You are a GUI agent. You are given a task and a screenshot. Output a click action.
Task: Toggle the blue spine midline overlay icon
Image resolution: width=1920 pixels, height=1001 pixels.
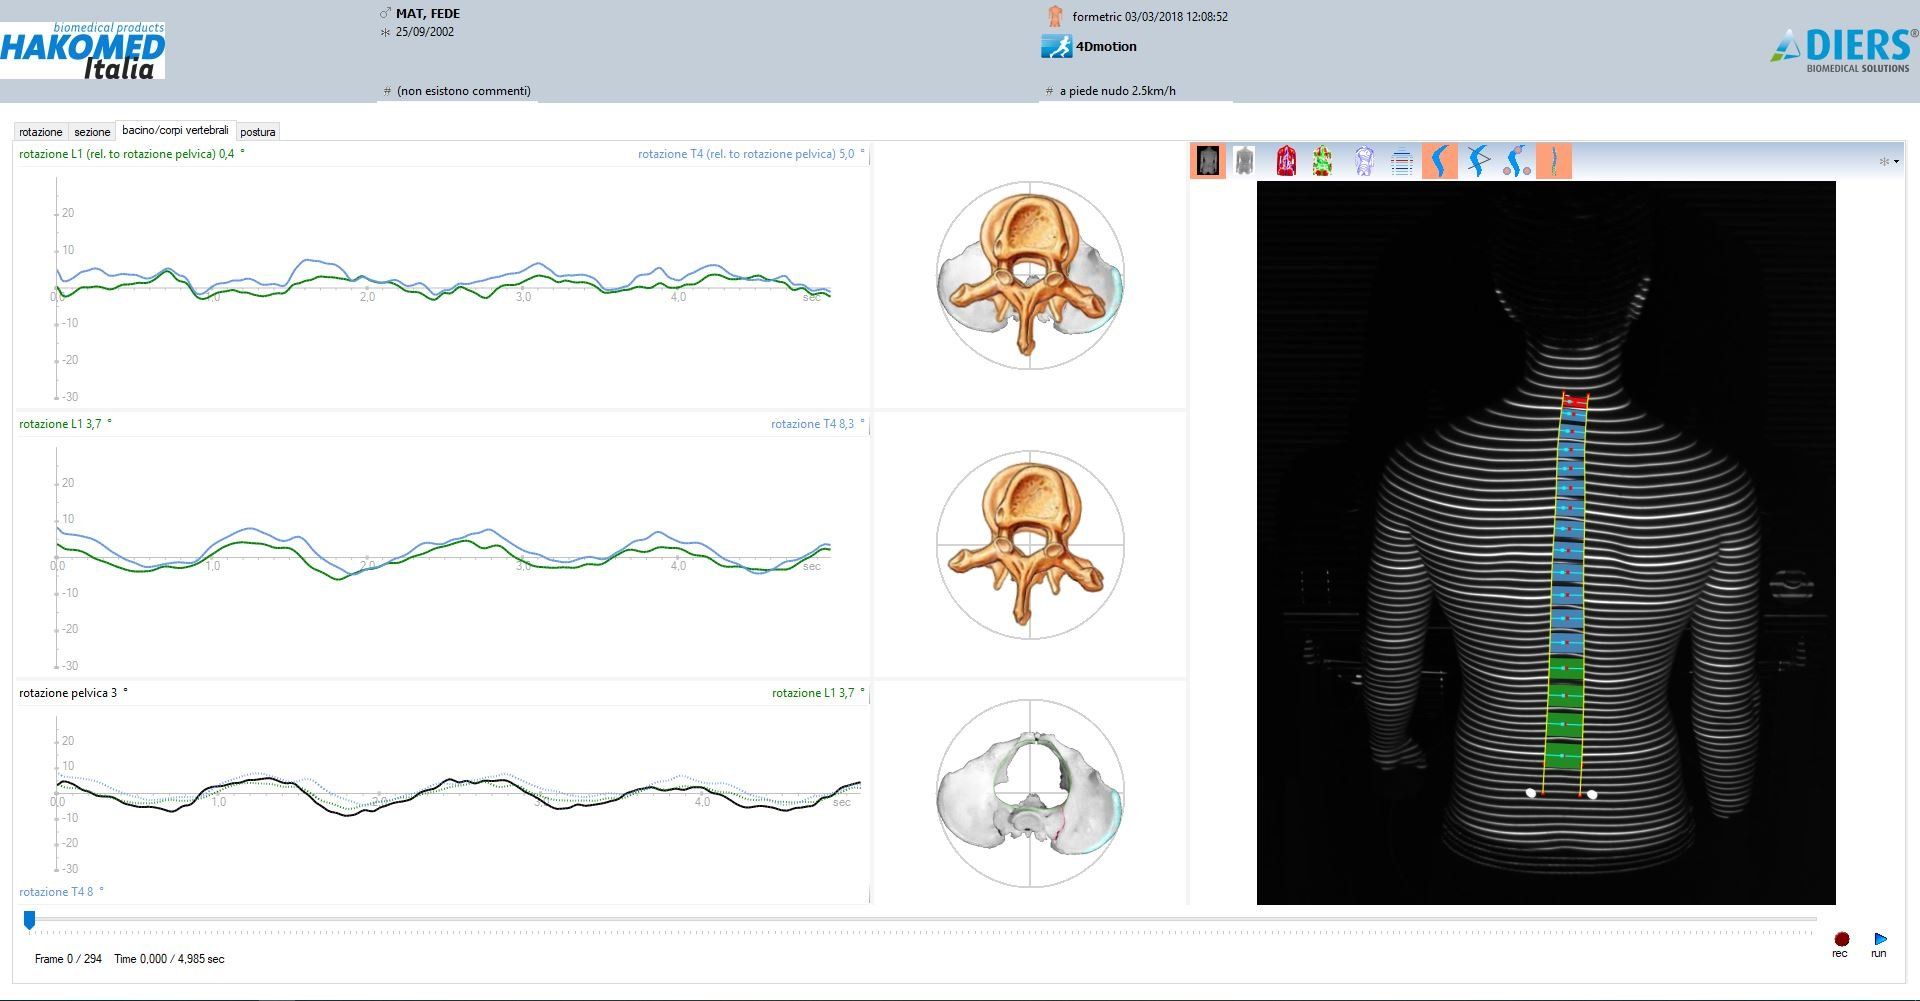point(1440,161)
